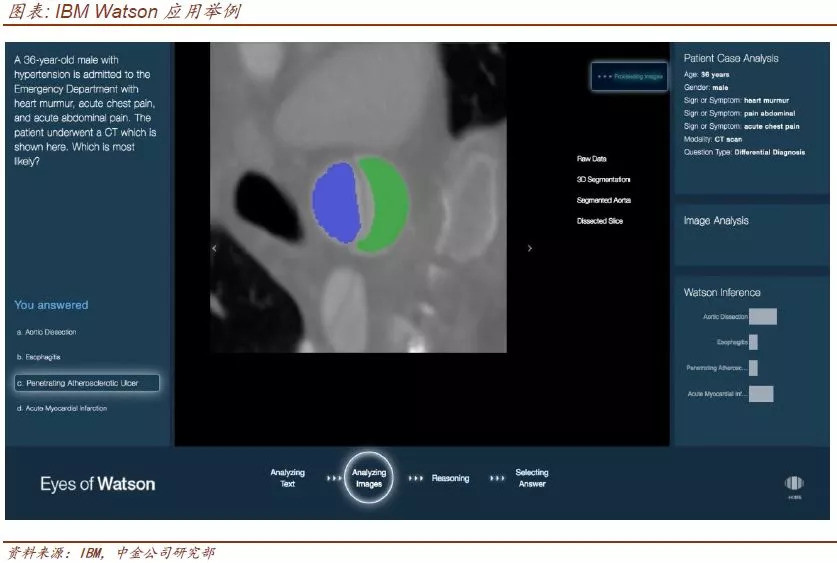837x563 pixels.
Task: Click Question Type: Differential Diagnosis entry
Action: [x=744, y=152]
